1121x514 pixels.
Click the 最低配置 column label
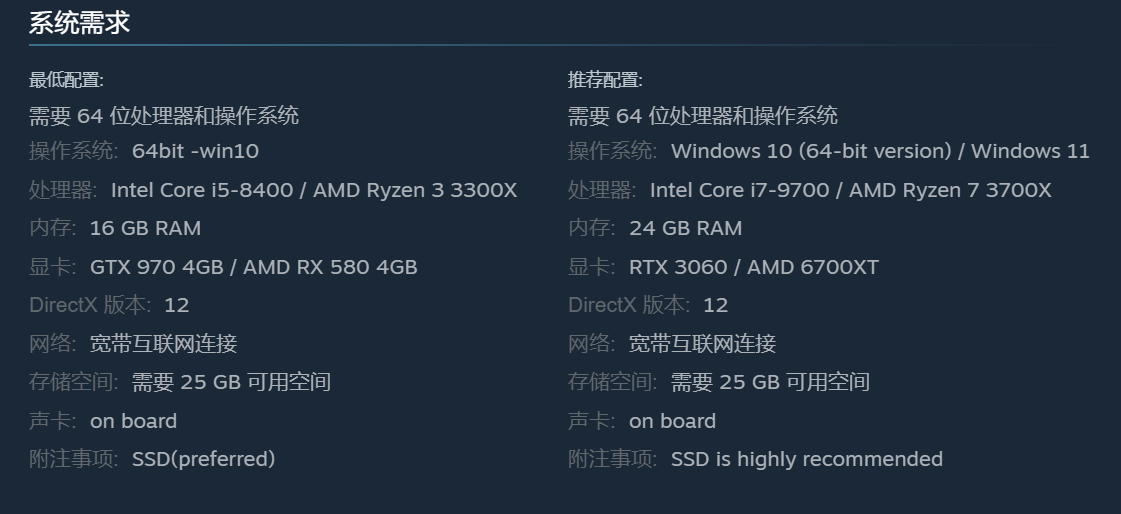(66, 80)
